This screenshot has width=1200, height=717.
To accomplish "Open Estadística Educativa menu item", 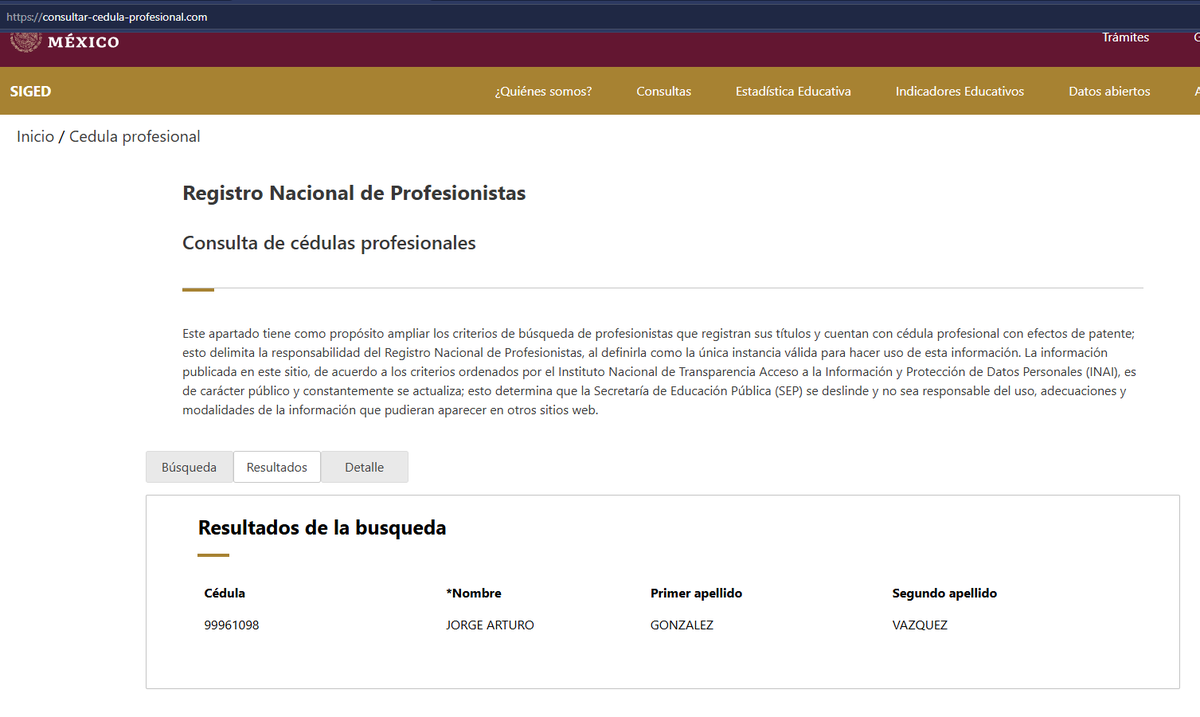I will pyautogui.click(x=793, y=91).
